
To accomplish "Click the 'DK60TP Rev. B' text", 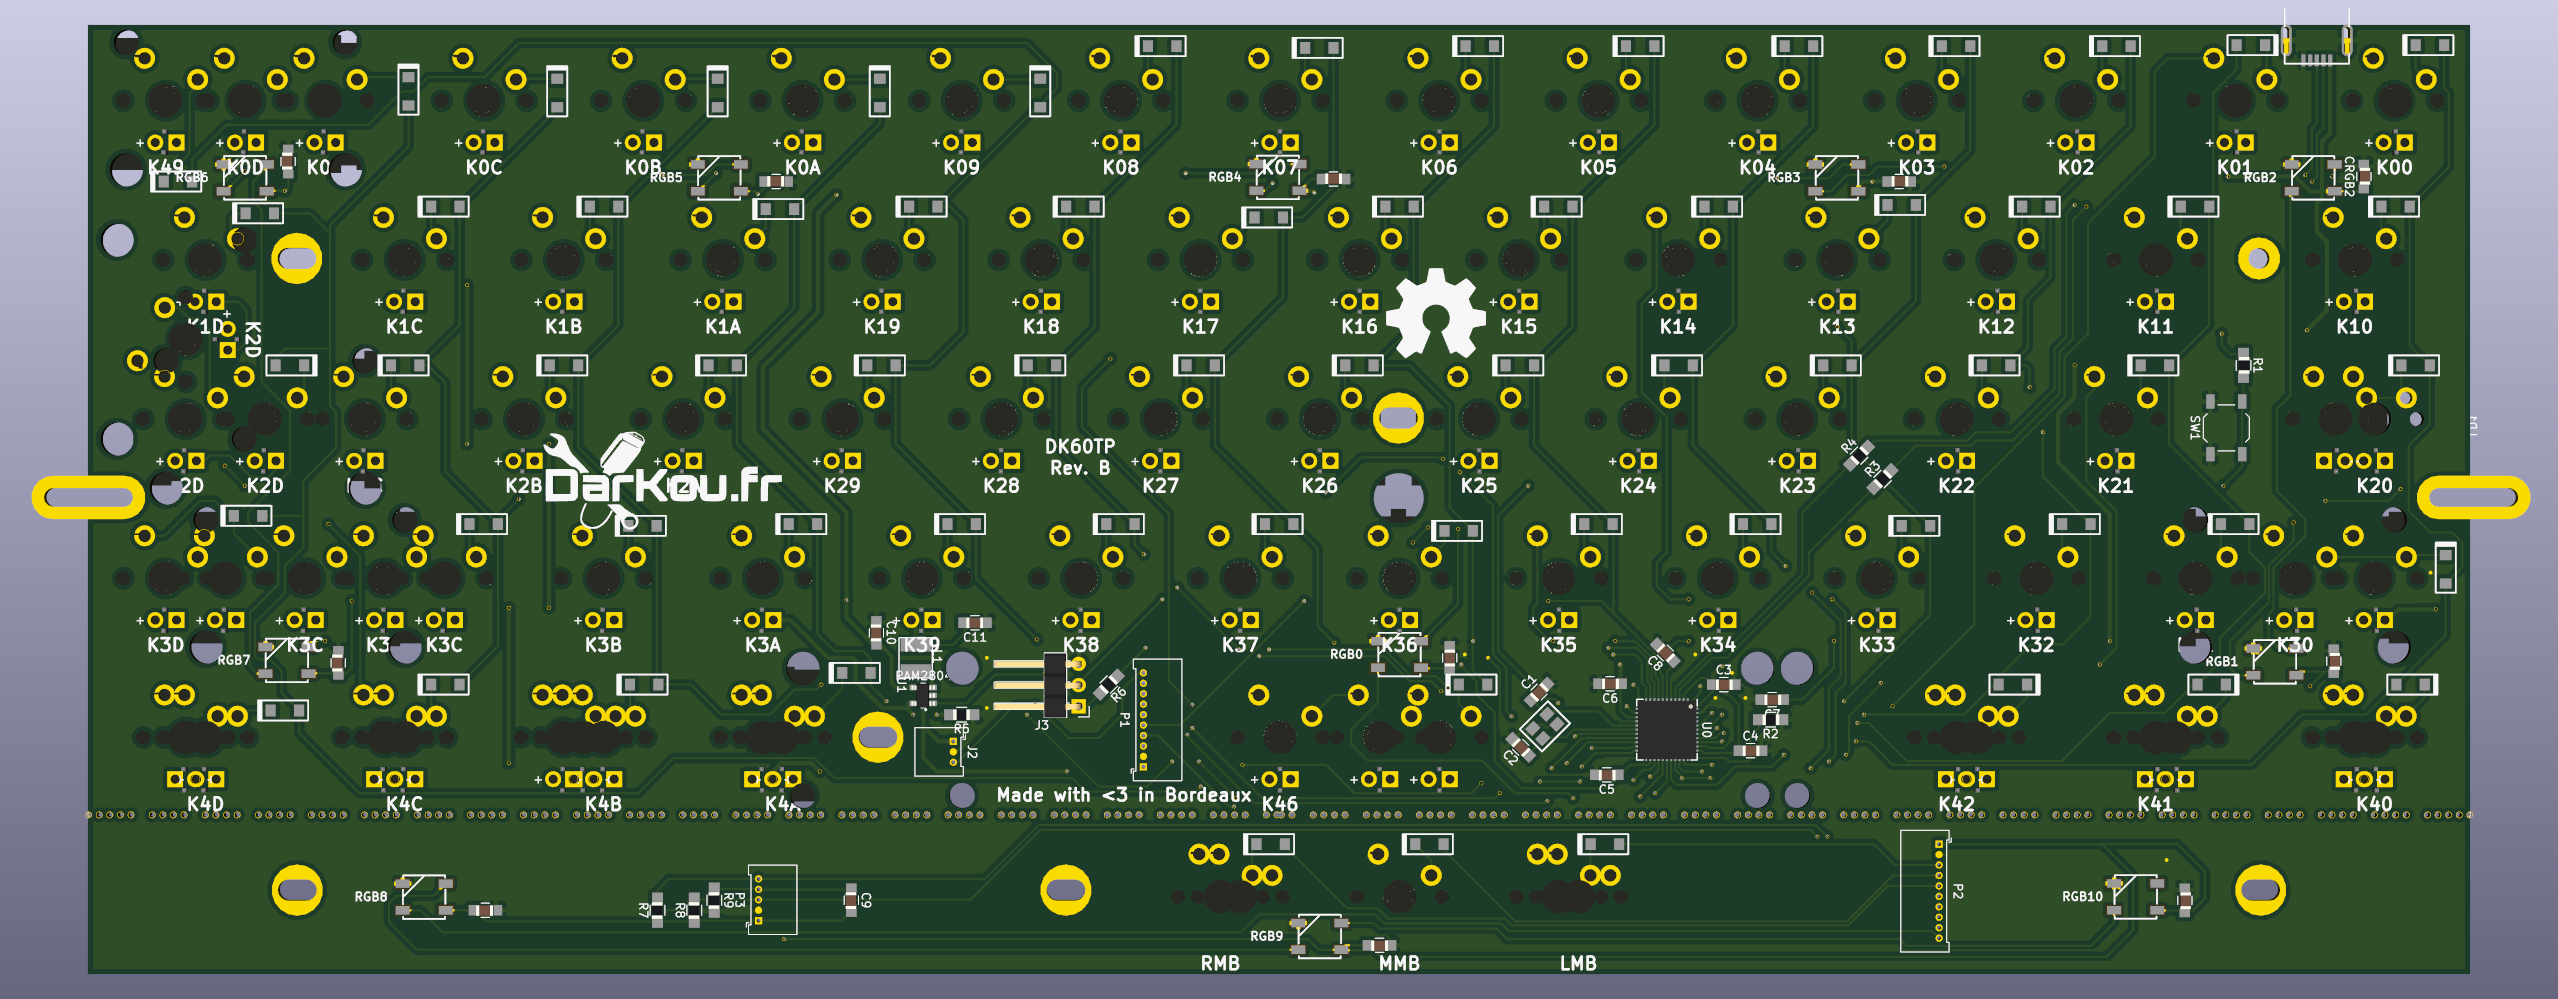I will 1079,457.
